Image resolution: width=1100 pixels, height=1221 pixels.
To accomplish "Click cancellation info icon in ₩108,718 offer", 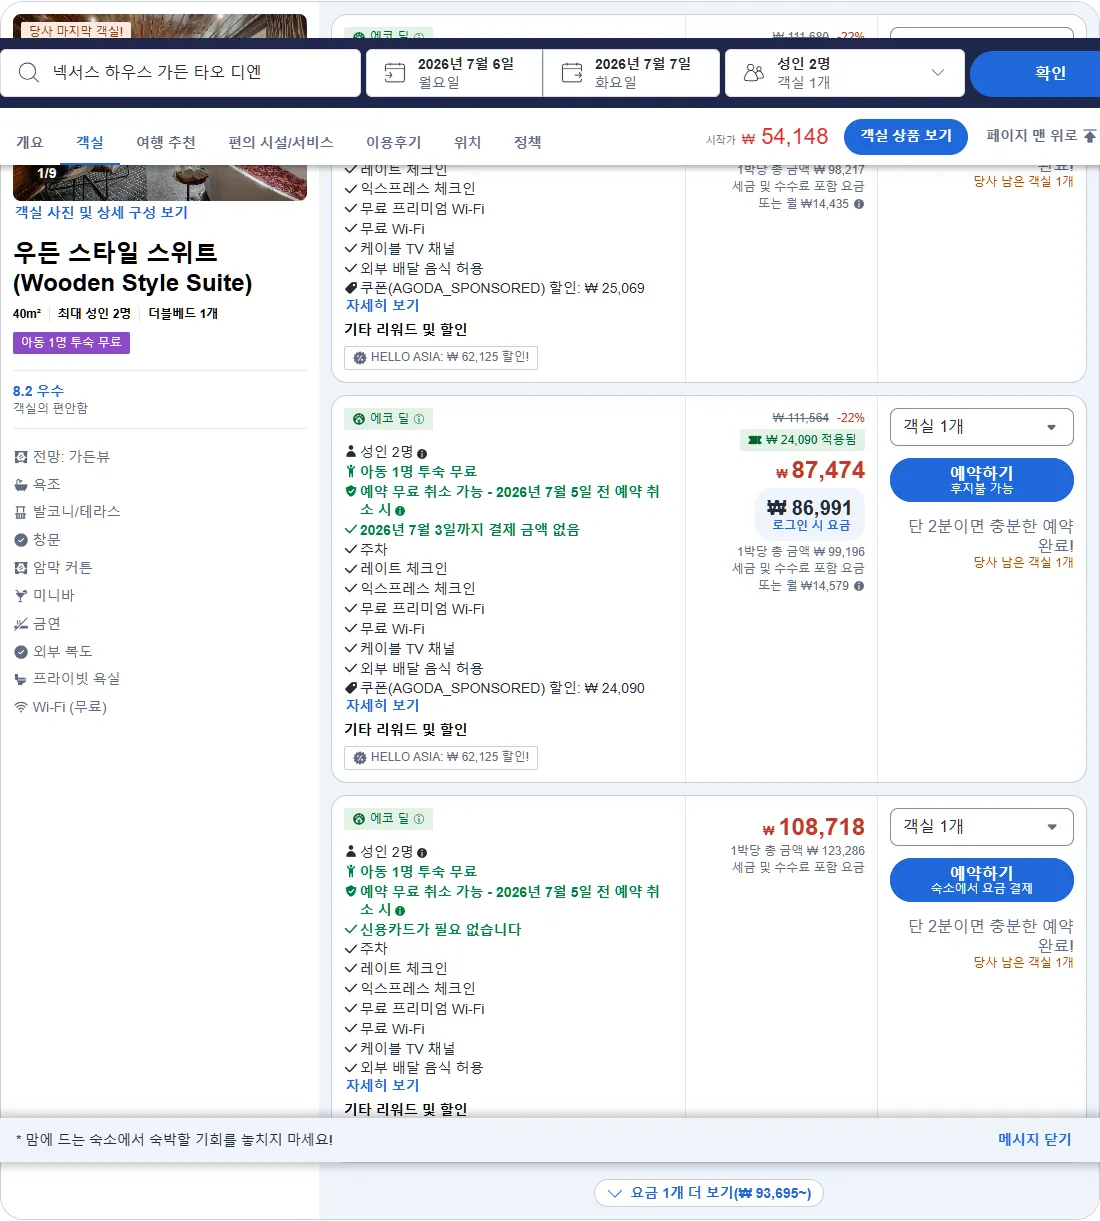I will pos(400,911).
